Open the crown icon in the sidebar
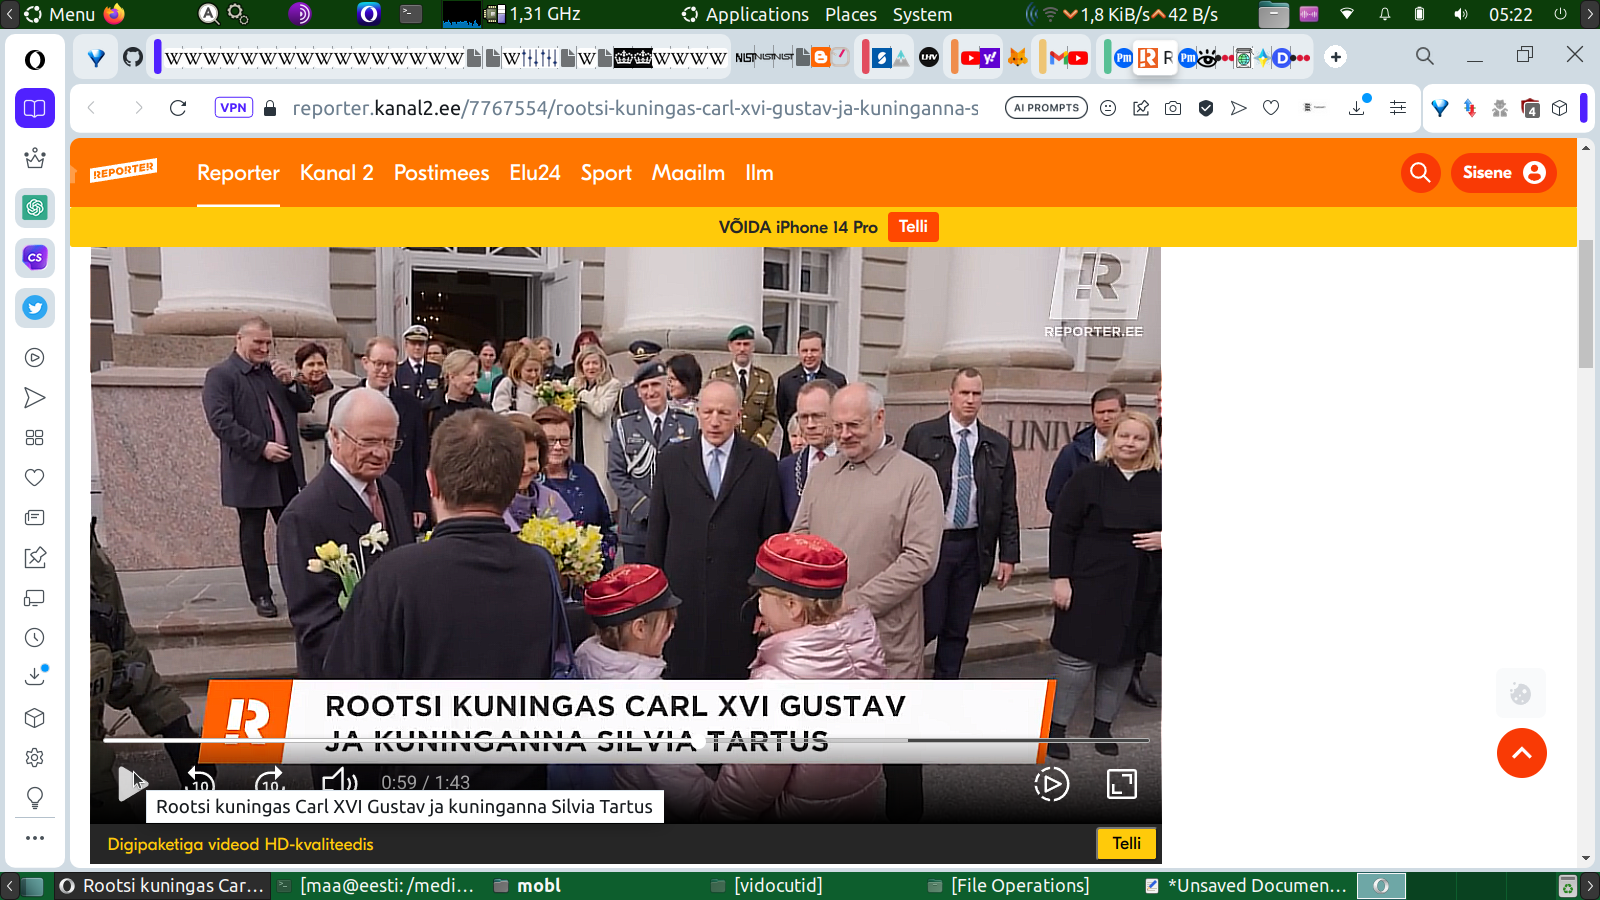Viewport: 1600px width, 900px height. tap(35, 158)
